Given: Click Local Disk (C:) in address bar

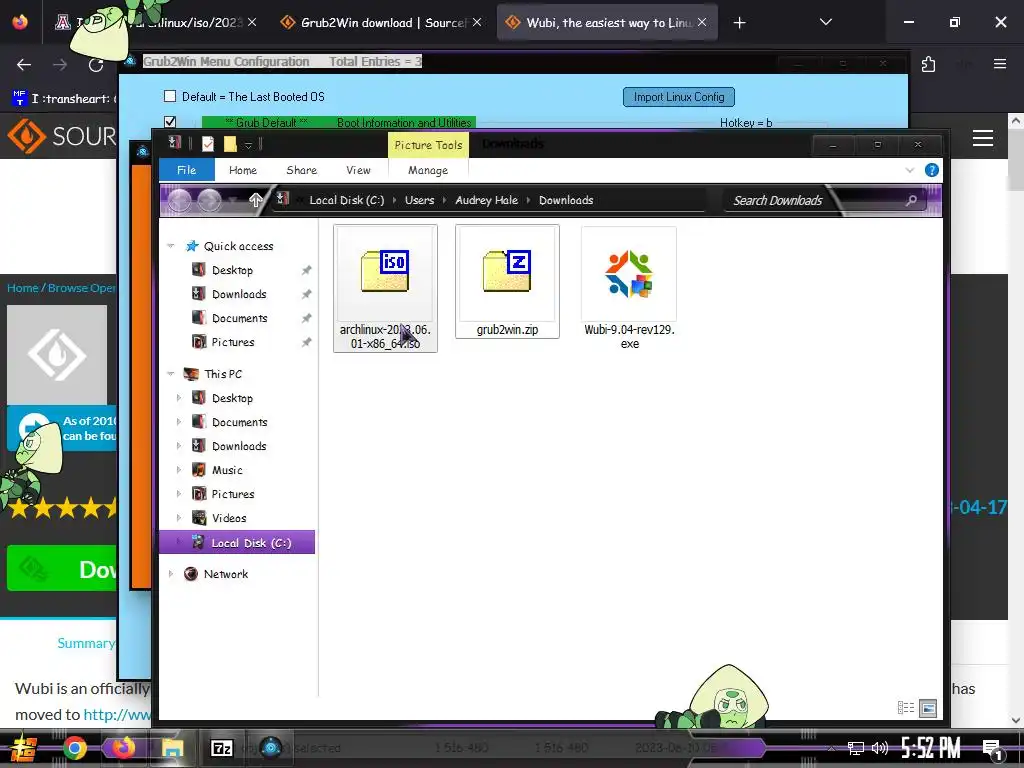Looking at the screenshot, I should pos(347,200).
